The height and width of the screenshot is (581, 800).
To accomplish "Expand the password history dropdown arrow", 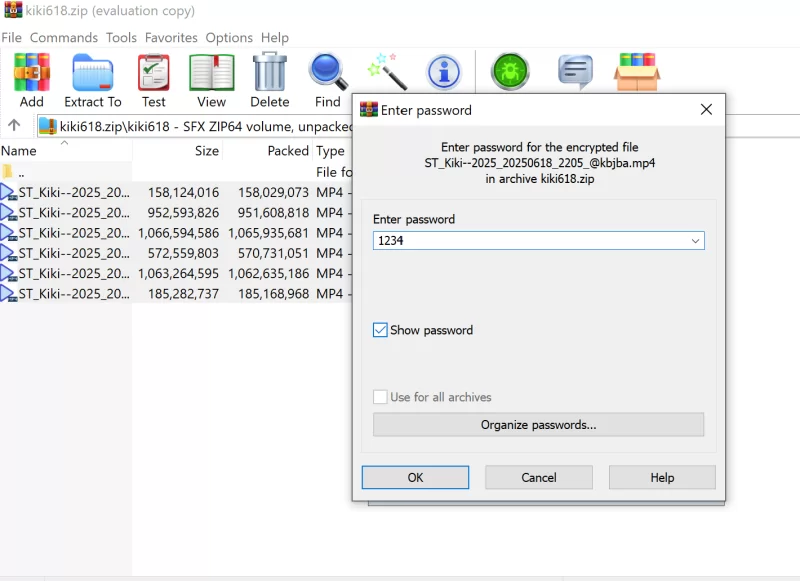I will (695, 241).
